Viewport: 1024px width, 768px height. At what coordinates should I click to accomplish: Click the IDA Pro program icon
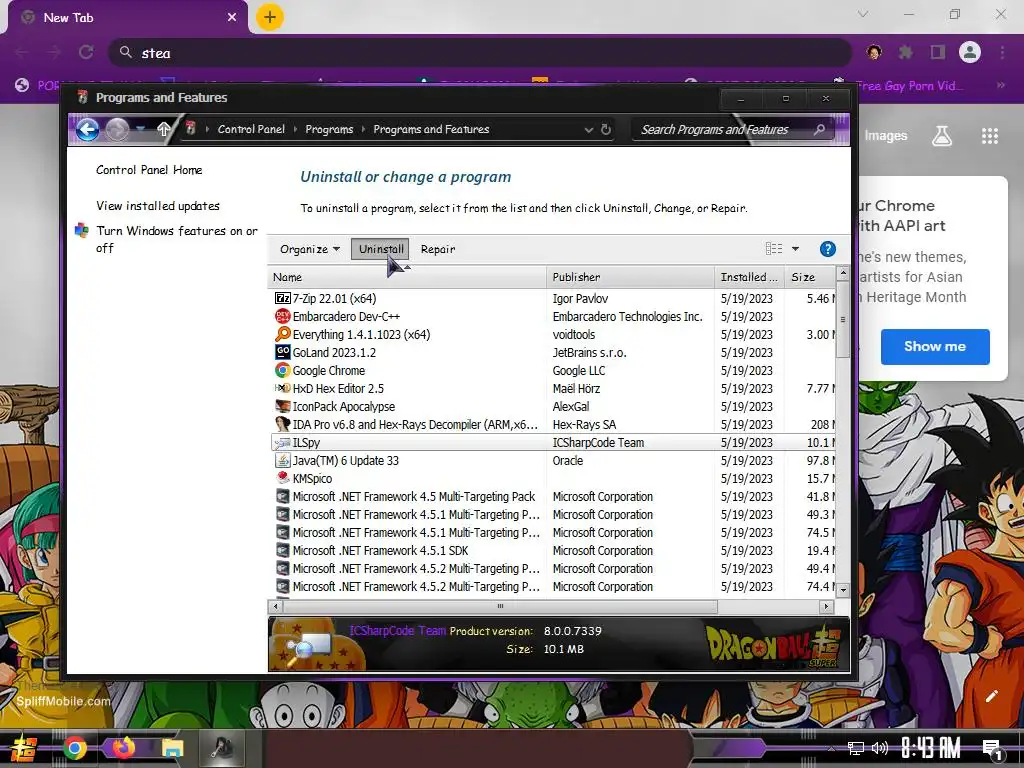click(282, 424)
